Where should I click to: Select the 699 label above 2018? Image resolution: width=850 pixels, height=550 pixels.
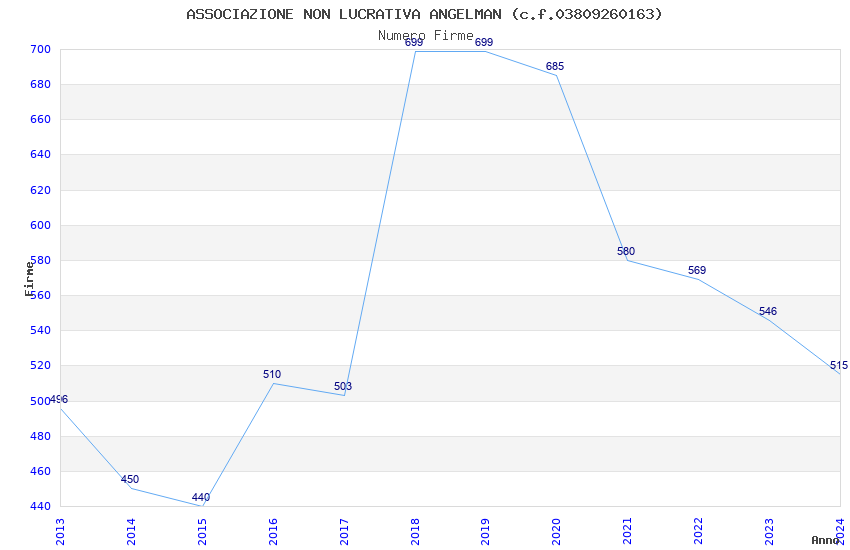[x=414, y=42]
